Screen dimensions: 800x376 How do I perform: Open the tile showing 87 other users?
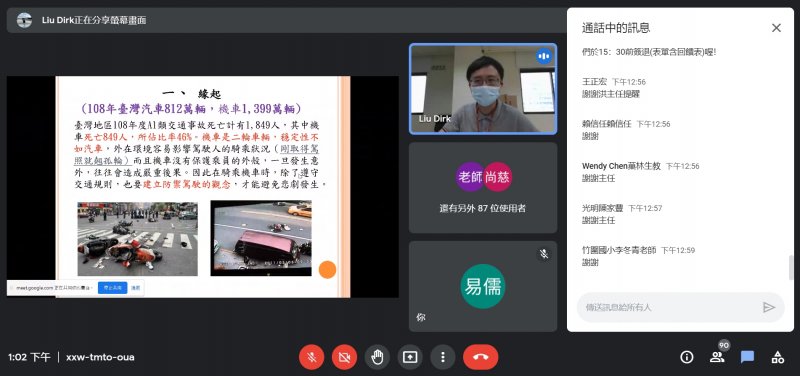coord(483,187)
